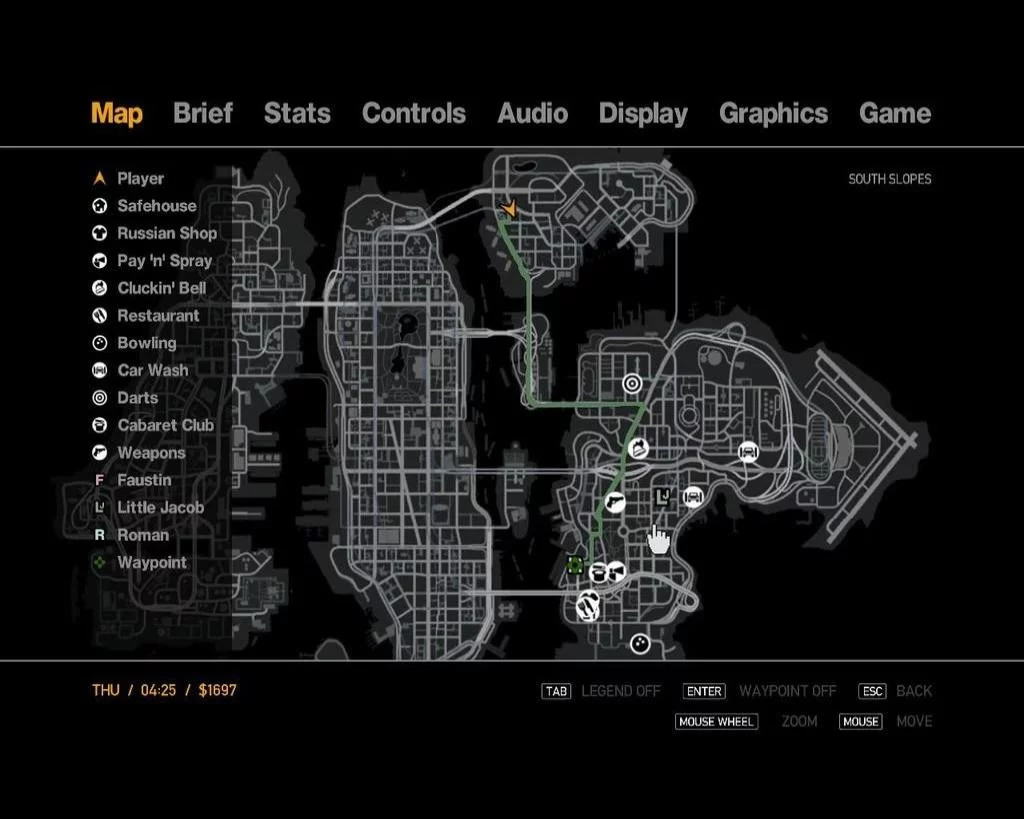This screenshot has width=1024, height=819.
Task: Click the Mouse Wheel Zoom hint
Action: [x=746, y=722]
